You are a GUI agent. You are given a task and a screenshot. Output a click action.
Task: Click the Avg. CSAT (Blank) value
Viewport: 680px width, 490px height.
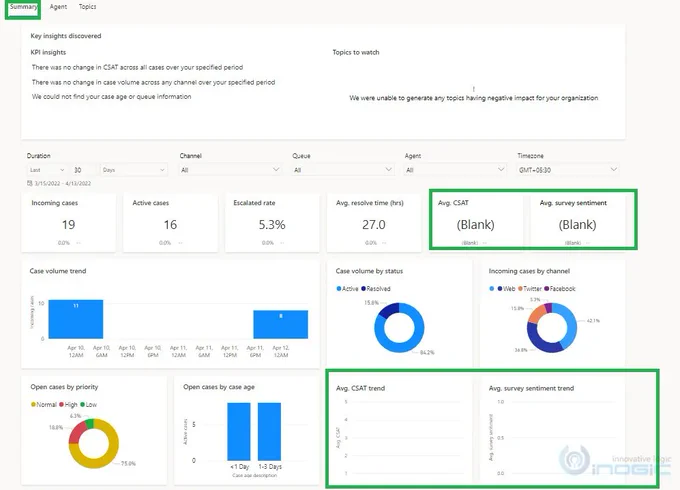click(475, 225)
